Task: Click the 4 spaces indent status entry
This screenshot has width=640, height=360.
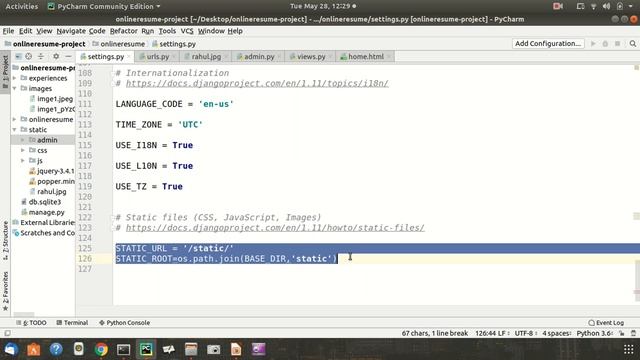Action: point(557,333)
